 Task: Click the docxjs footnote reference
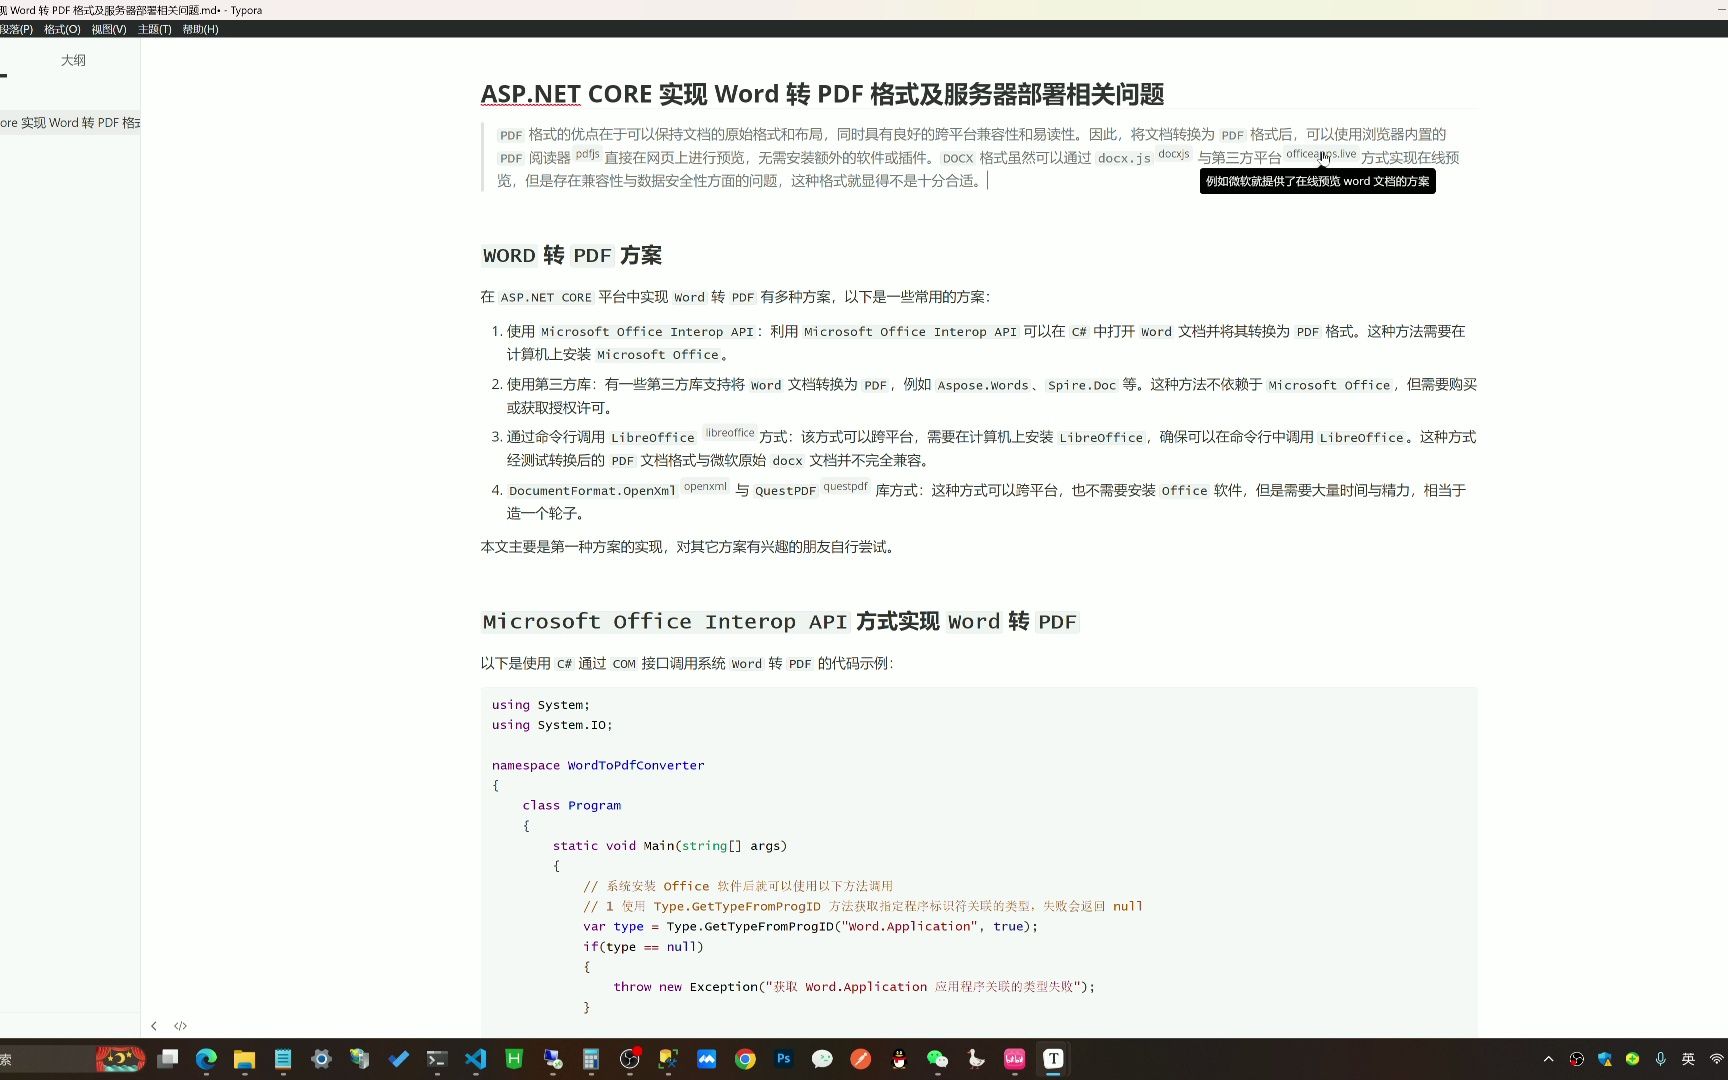click(x=1174, y=154)
